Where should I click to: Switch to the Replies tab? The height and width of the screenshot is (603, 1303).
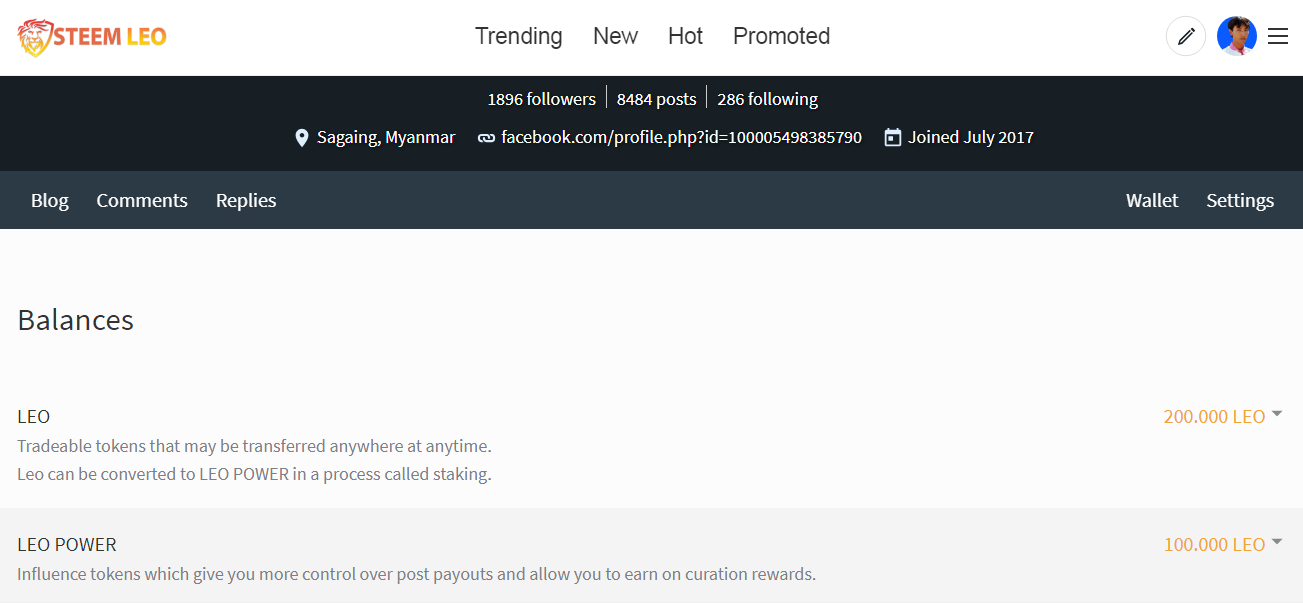246,200
